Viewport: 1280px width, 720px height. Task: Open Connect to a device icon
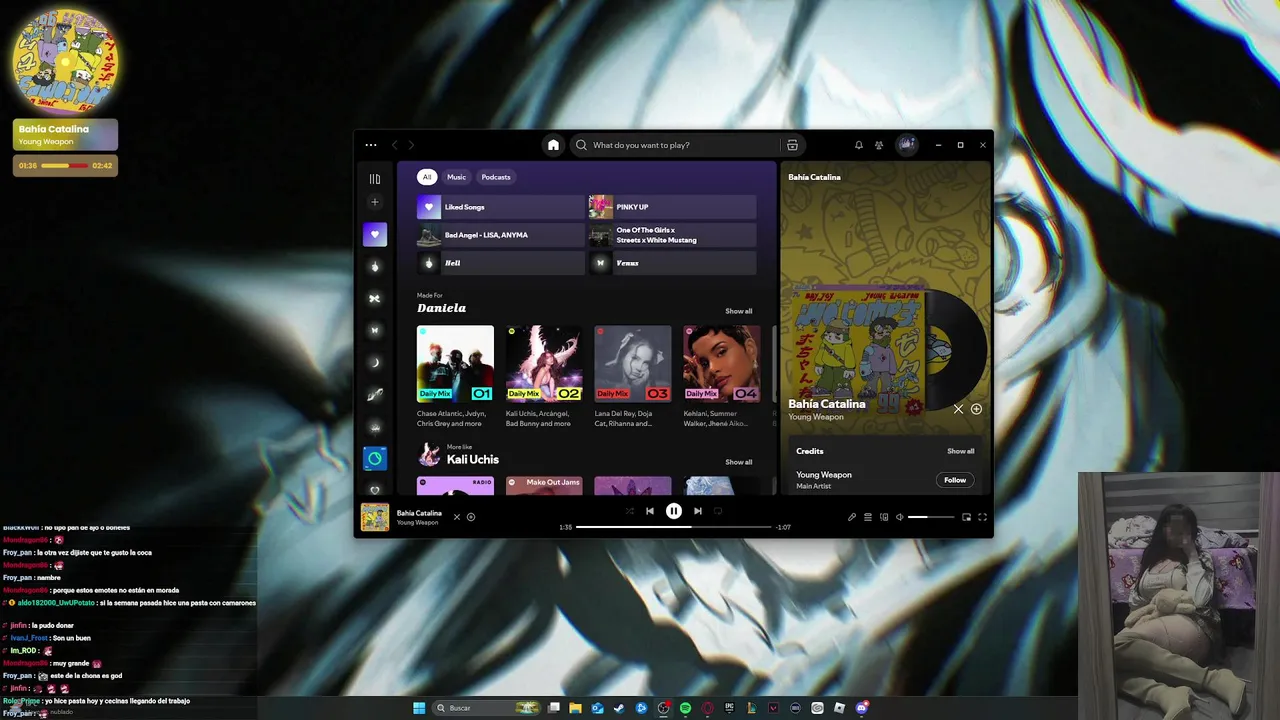[x=884, y=517]
